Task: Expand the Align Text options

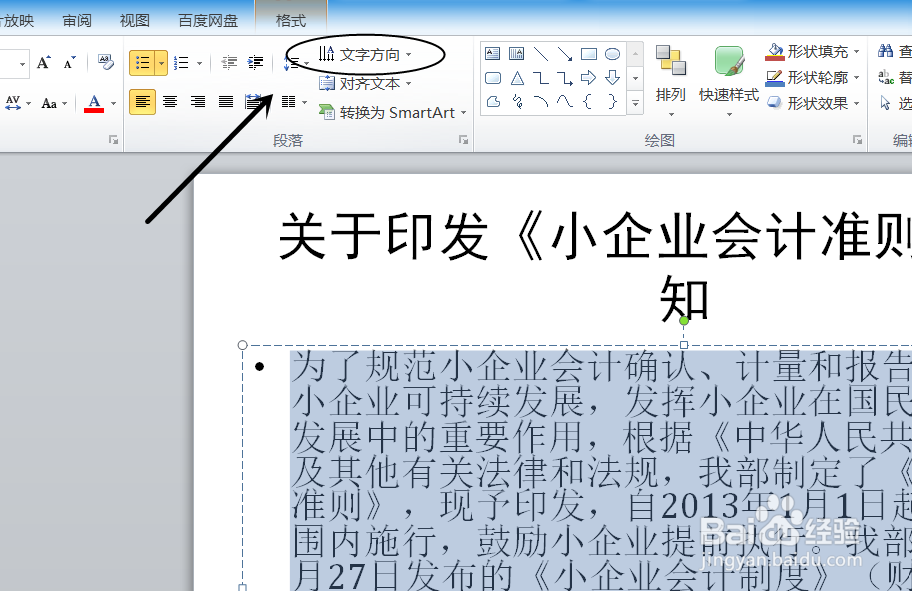Action: pyautogui.click(x=370, y=84)
